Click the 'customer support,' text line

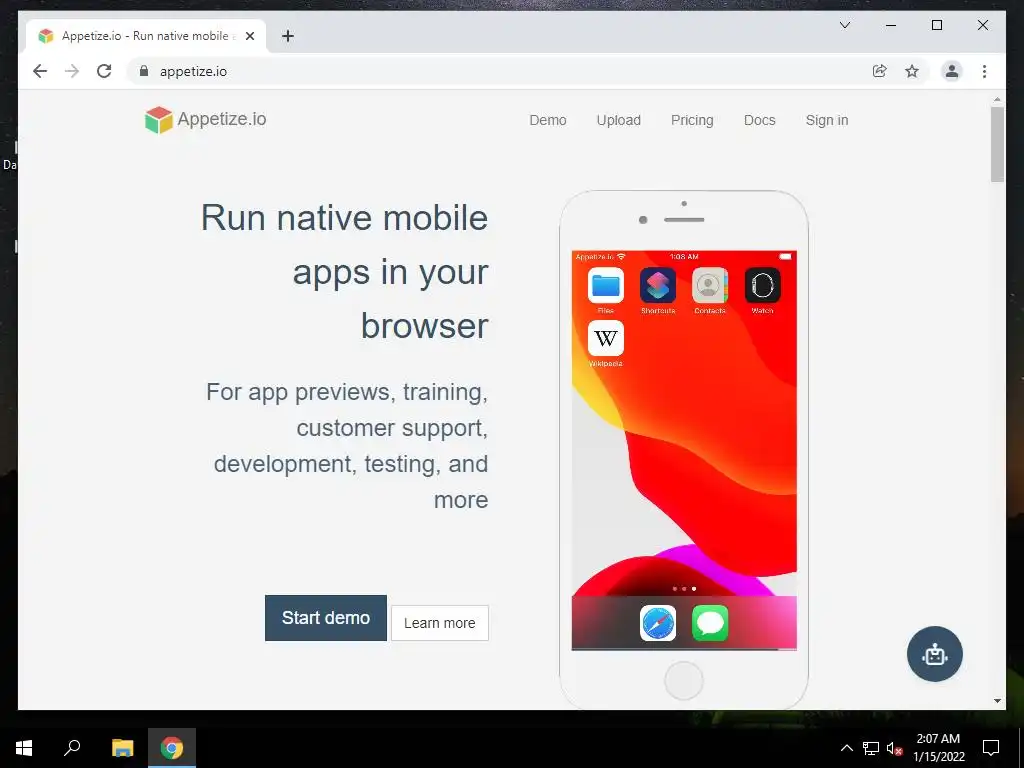point(392,428)
